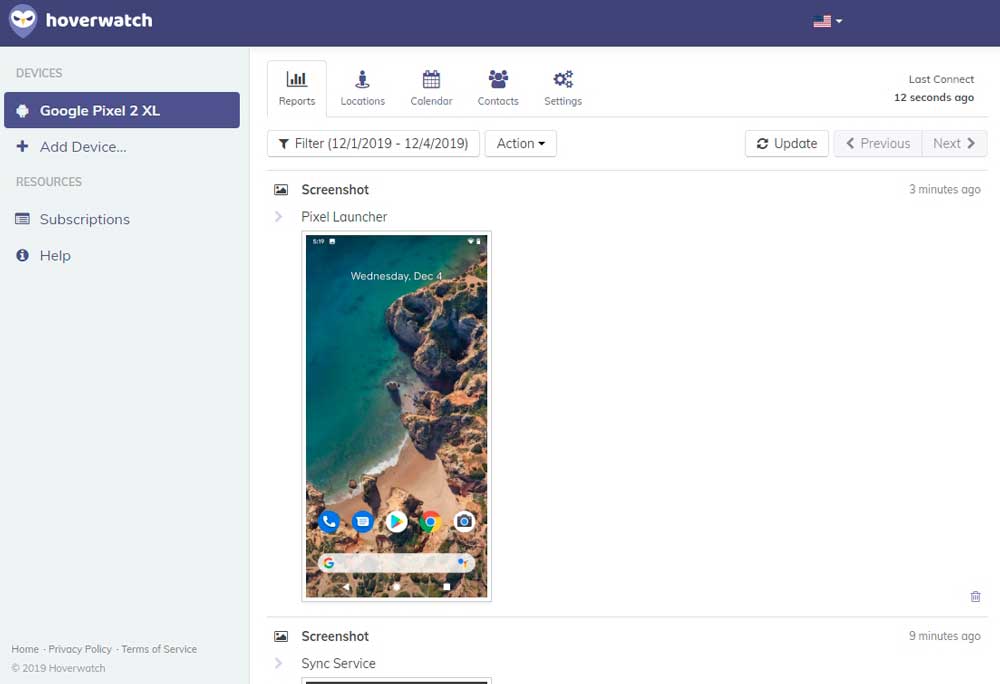Click the funnel icon in Filter button
The width and height of the screenshot is (1000, 684).
[284, 144]
